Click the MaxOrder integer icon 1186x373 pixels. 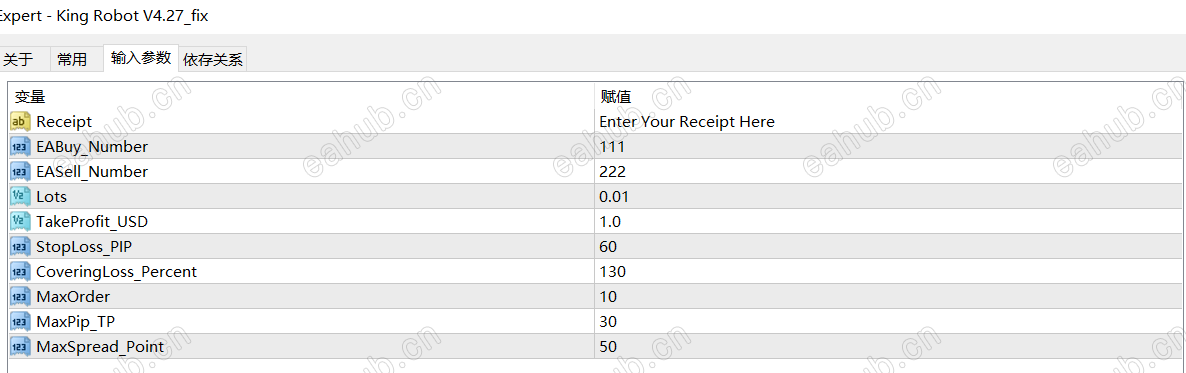[x=21, y=297]
